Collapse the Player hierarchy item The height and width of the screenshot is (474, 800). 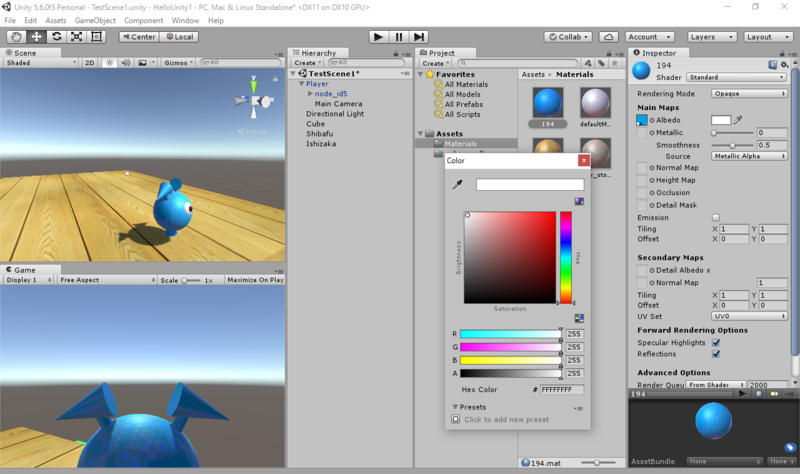pyautogui.click(x=302, y=84)
